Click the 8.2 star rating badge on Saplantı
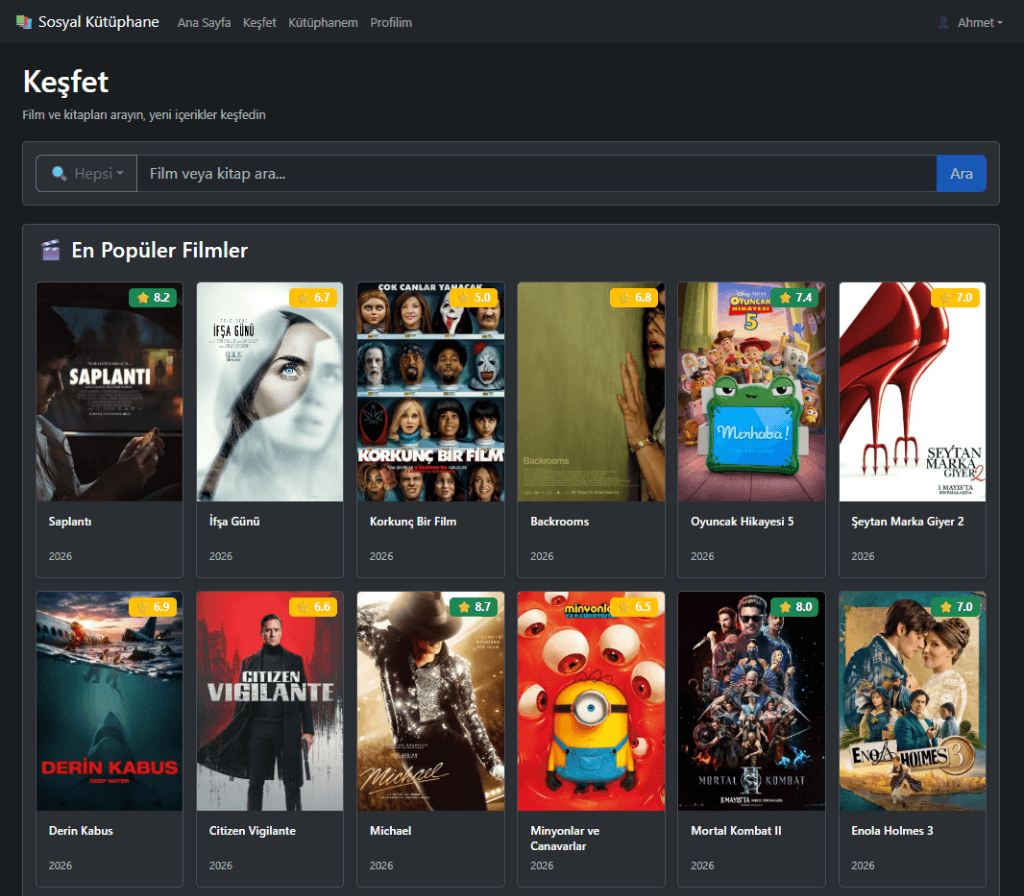Image resolution: width=1024 pixels, height=896 pixels. pos(153,298)
